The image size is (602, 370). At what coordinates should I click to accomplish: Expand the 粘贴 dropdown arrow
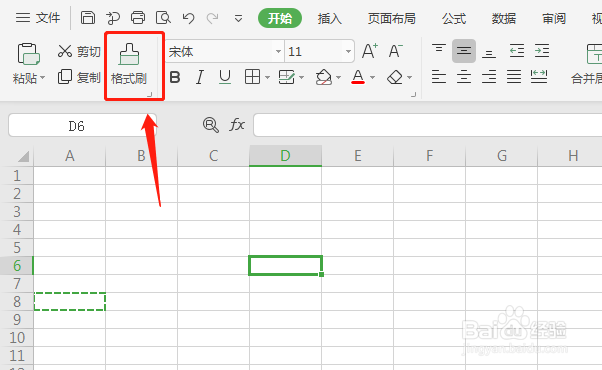(x=43, y=78)
